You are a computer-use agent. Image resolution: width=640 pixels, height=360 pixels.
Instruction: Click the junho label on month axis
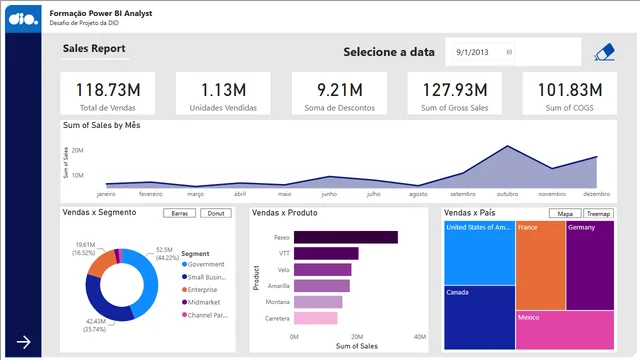[329, 194]
